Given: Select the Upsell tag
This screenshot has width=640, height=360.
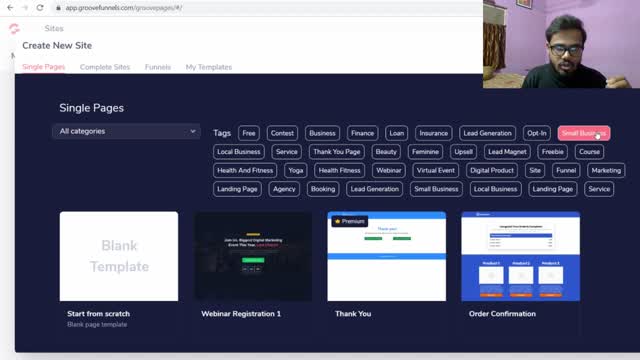Looking at the screenshot, I should pos(463,152).
